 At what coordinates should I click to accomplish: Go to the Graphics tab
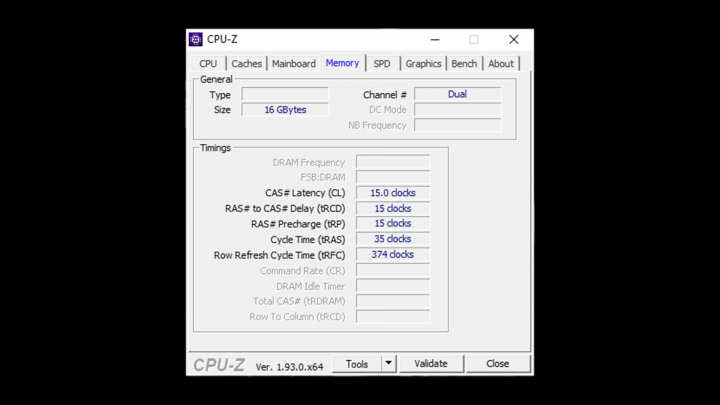pos(423,64)
